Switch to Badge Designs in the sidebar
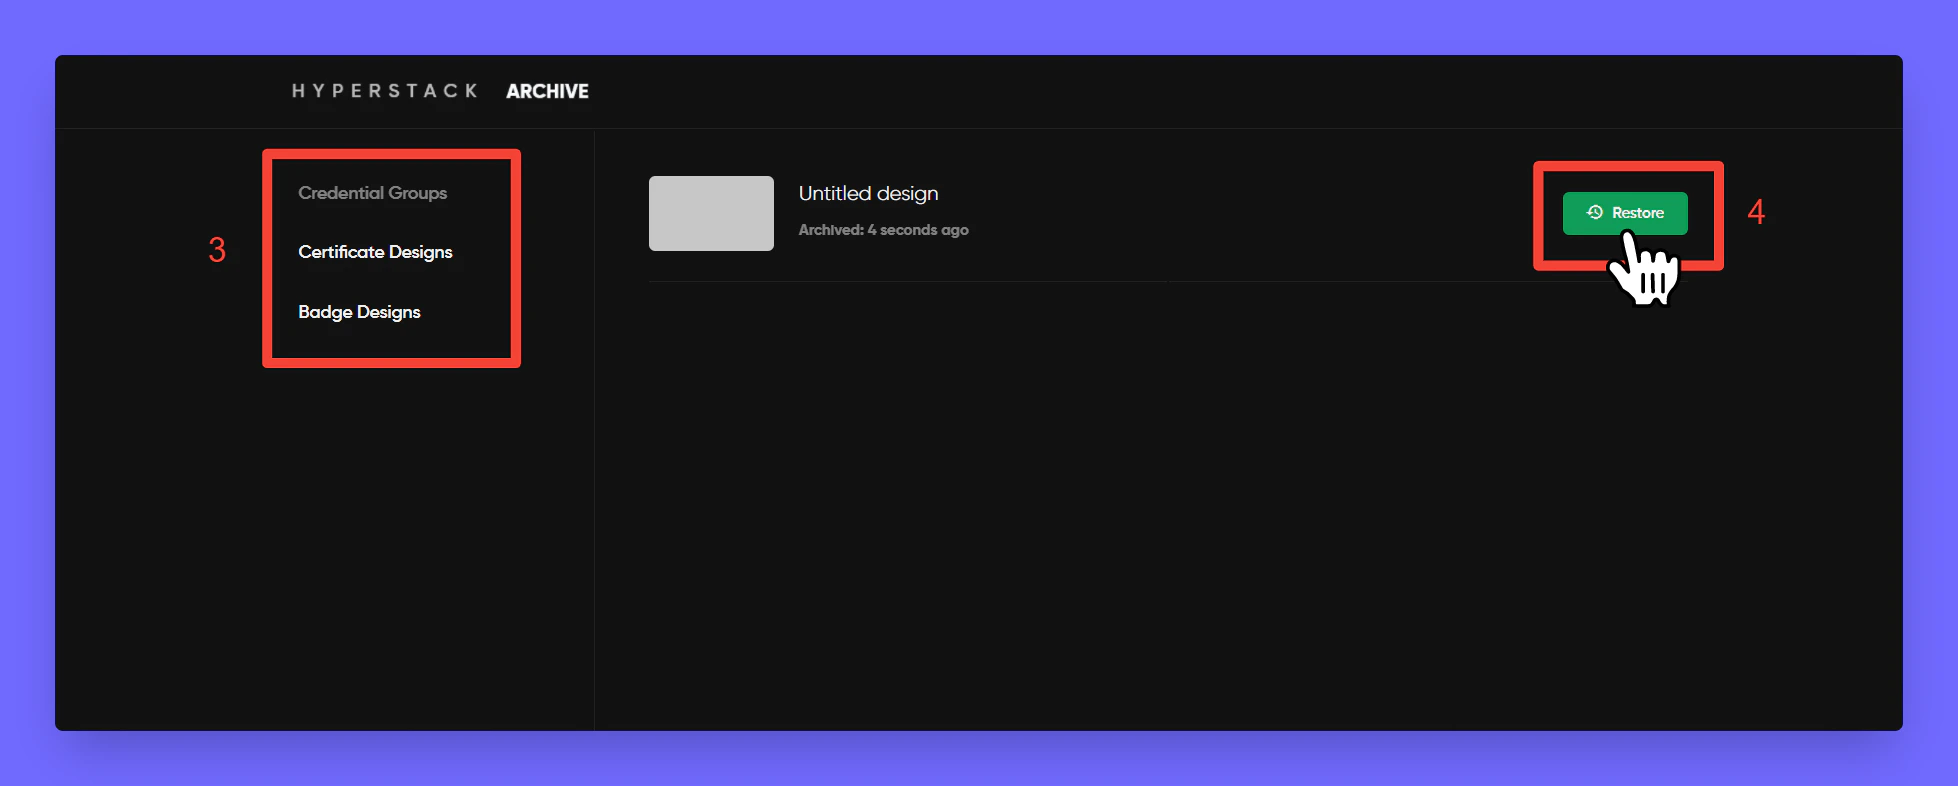1958x786 pixels. pos(359,312)
